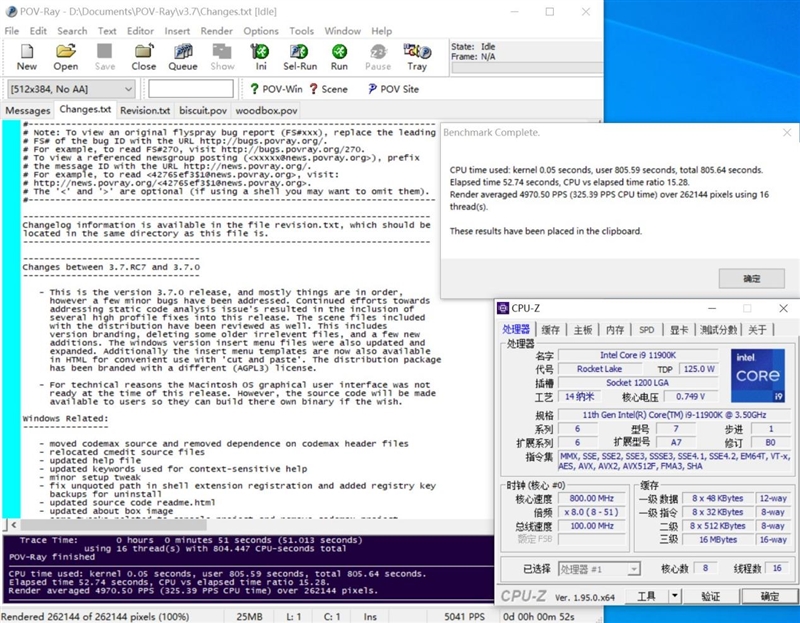The height and width of the screenshot is (623, 800).
Task: Expand the render resolution dropdown
Action: [128, 89]
